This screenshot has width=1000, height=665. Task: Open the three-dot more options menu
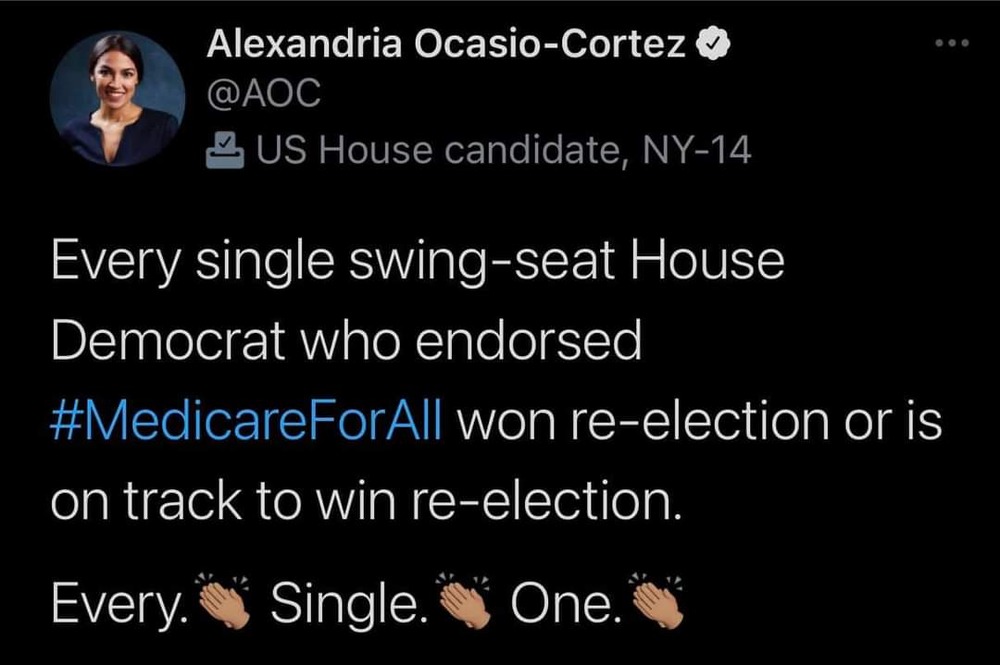(951, 45)
